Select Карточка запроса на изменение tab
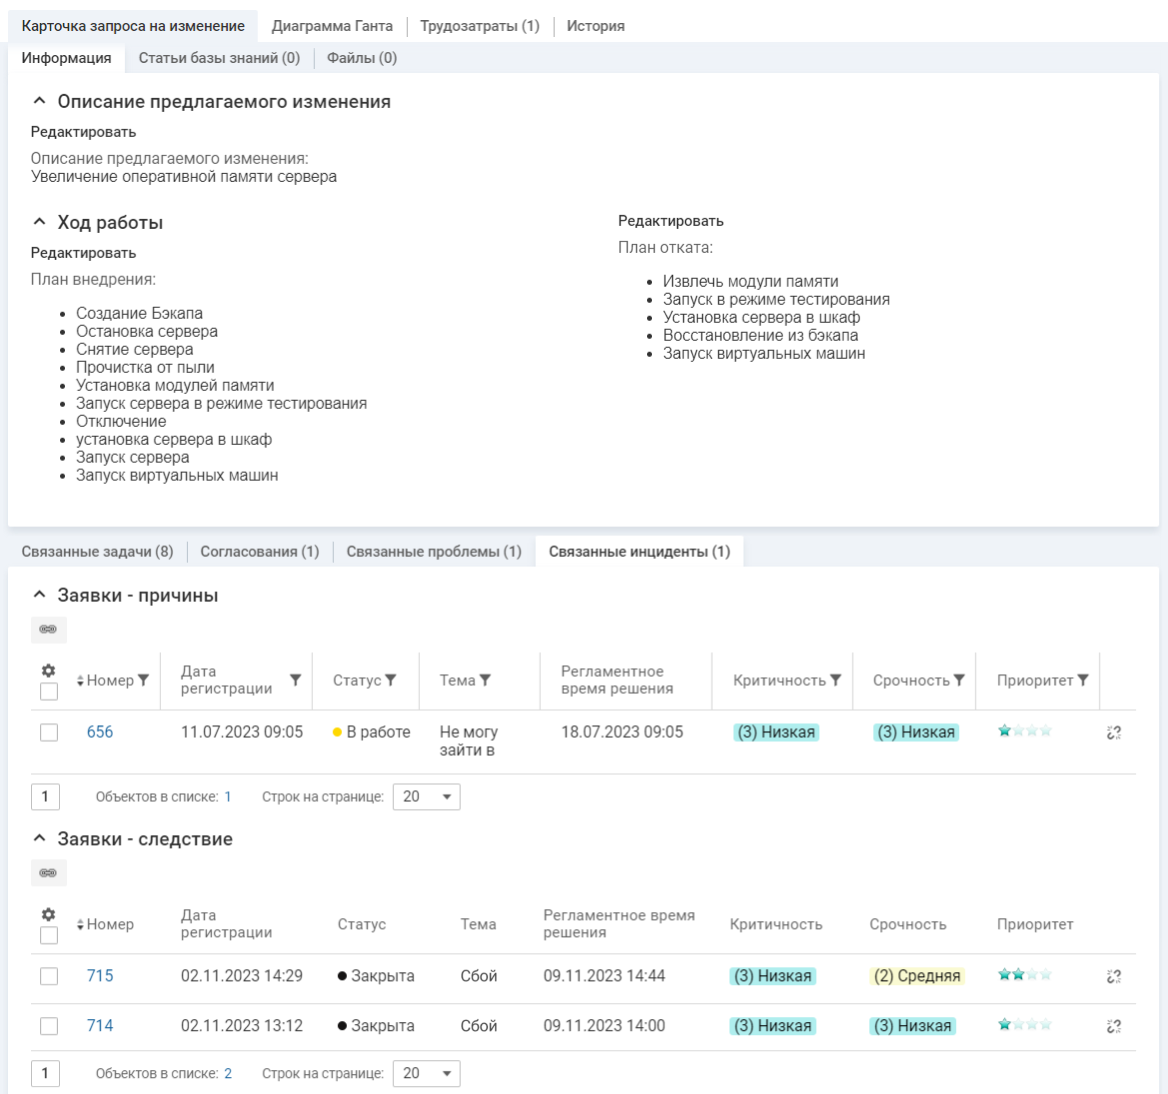Screen dimensions: 1168x1094 pyautogui.click(x=133, y=26)
